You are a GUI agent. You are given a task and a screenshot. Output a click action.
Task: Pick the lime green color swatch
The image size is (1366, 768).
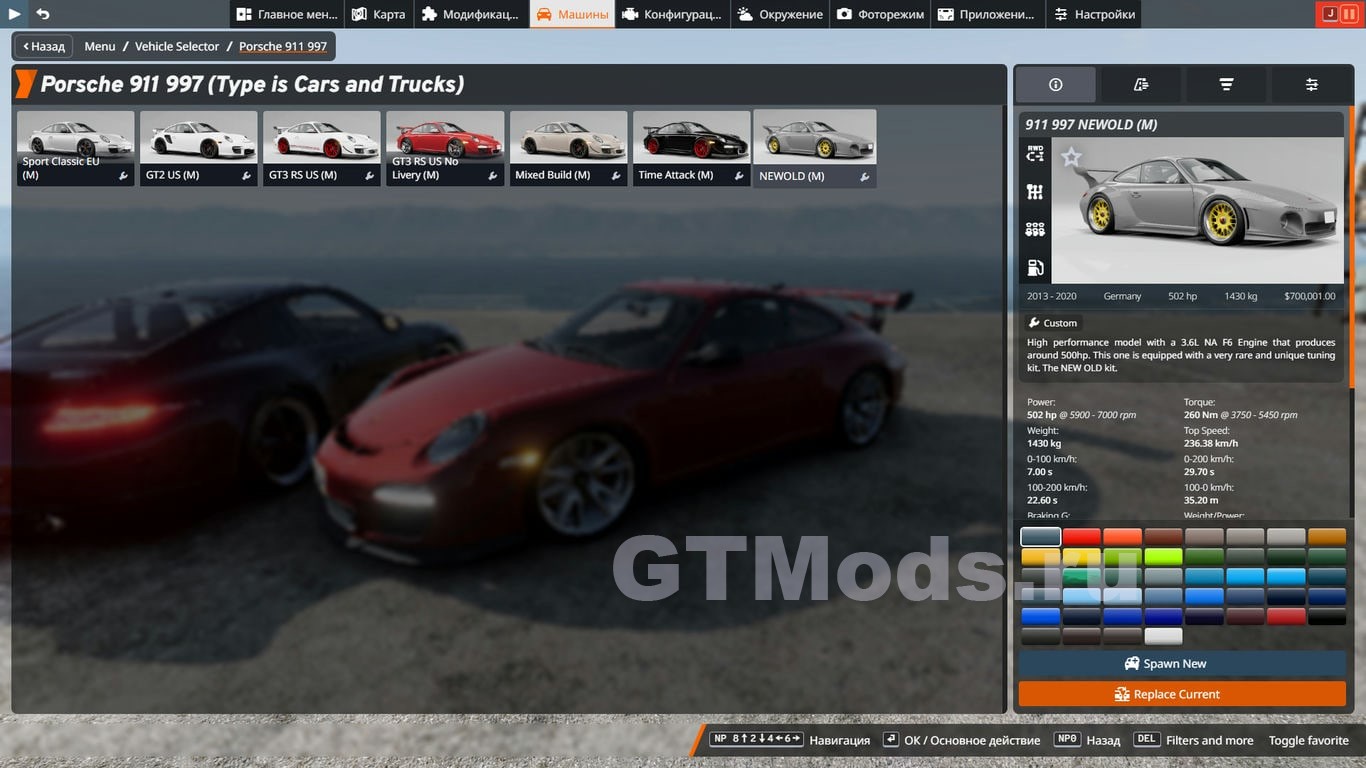click(x=1164, y=557)
